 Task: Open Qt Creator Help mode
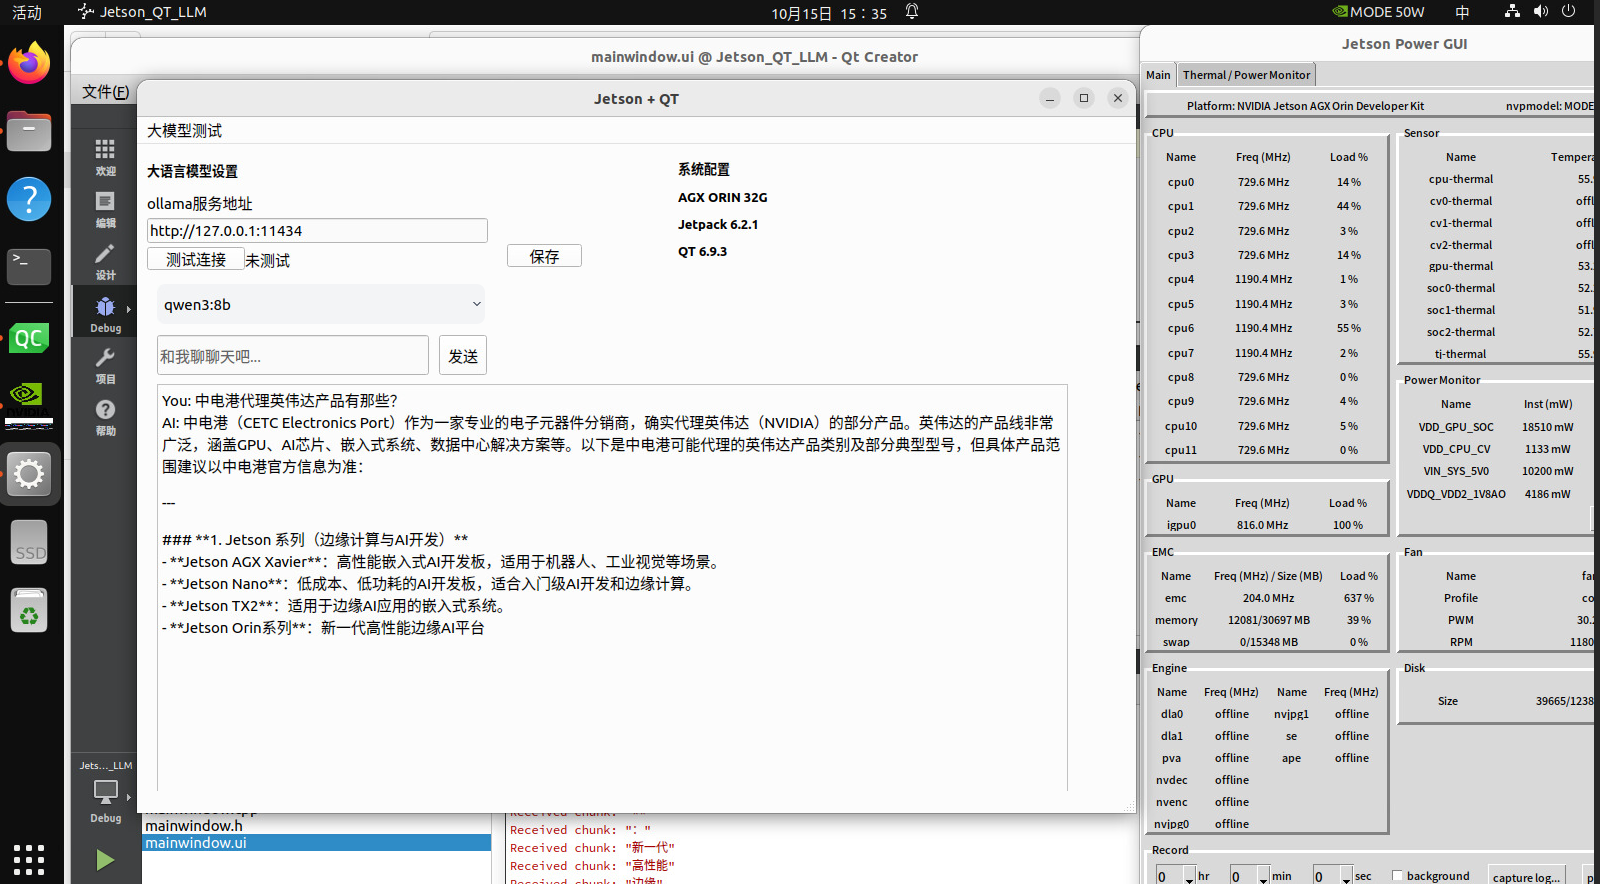pos(105,417)
